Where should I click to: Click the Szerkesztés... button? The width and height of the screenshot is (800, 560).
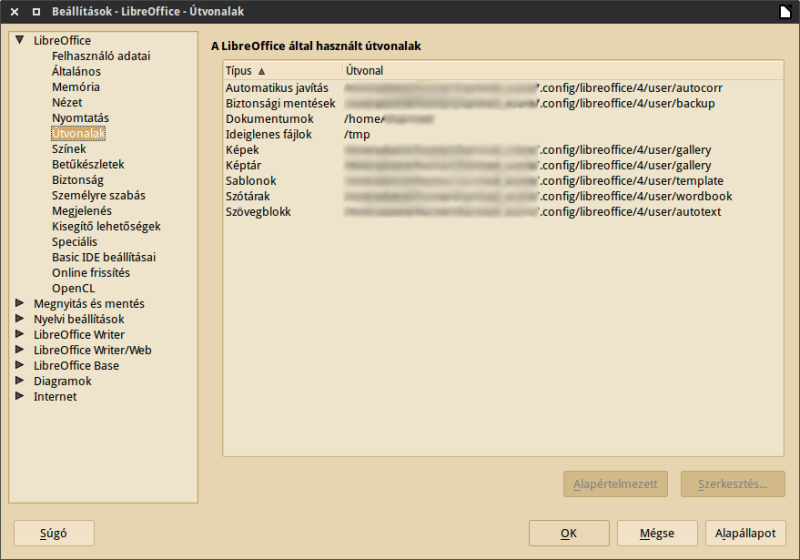[x=733, y=484]
